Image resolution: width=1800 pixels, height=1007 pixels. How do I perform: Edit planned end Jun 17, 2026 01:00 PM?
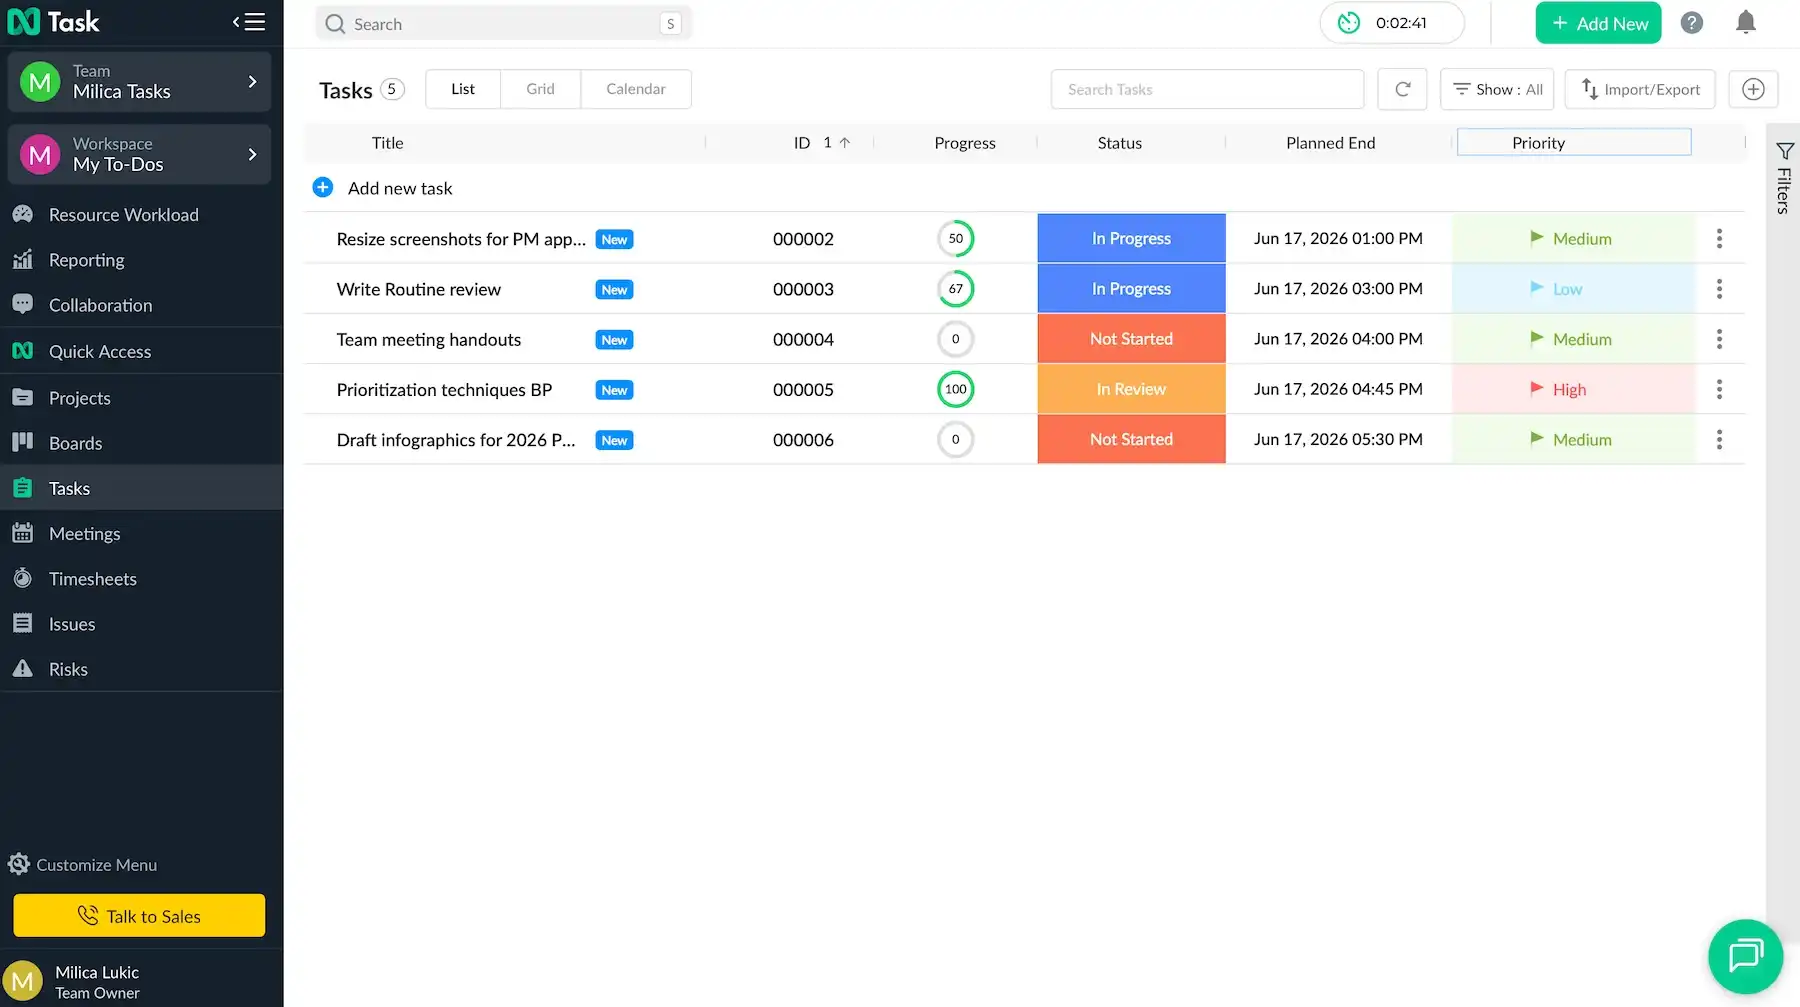(1338, 239)
